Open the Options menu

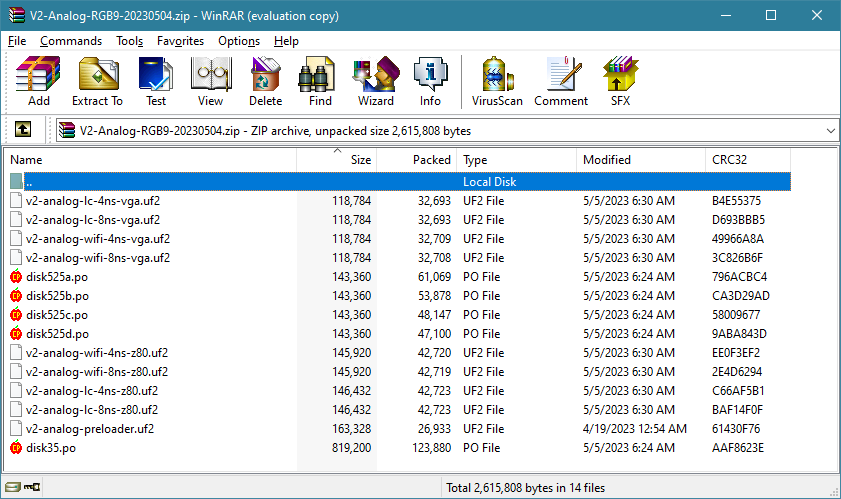[239, 41]
